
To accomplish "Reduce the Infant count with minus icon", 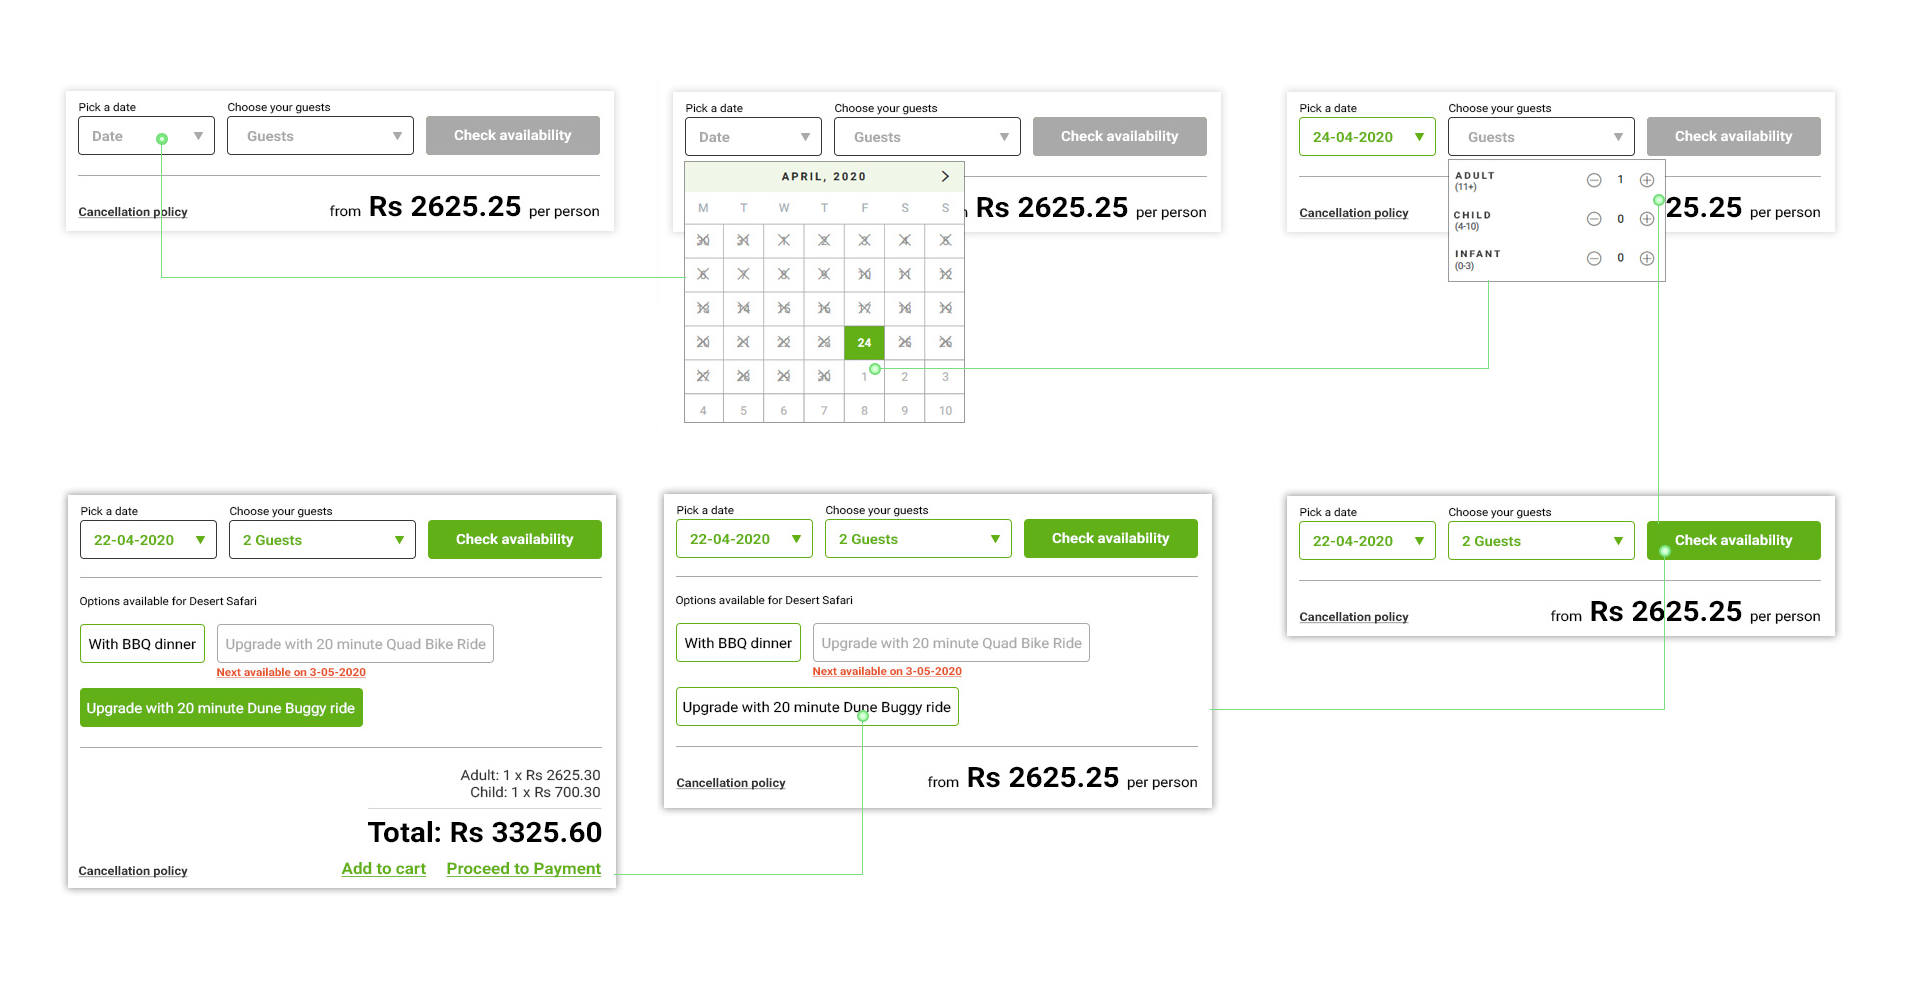I will tap(1594, 258).
